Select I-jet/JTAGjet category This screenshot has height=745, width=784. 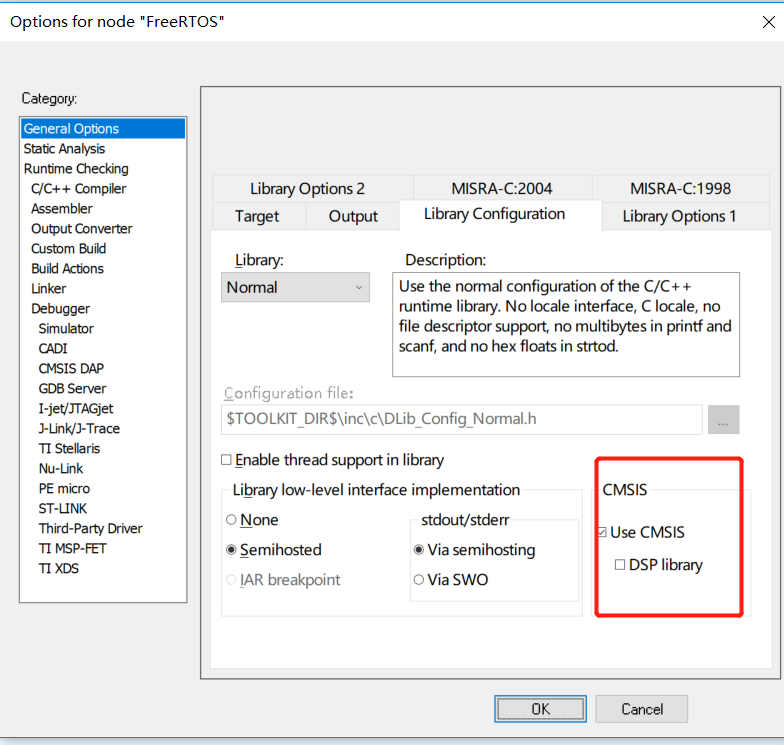coord(76,408)
